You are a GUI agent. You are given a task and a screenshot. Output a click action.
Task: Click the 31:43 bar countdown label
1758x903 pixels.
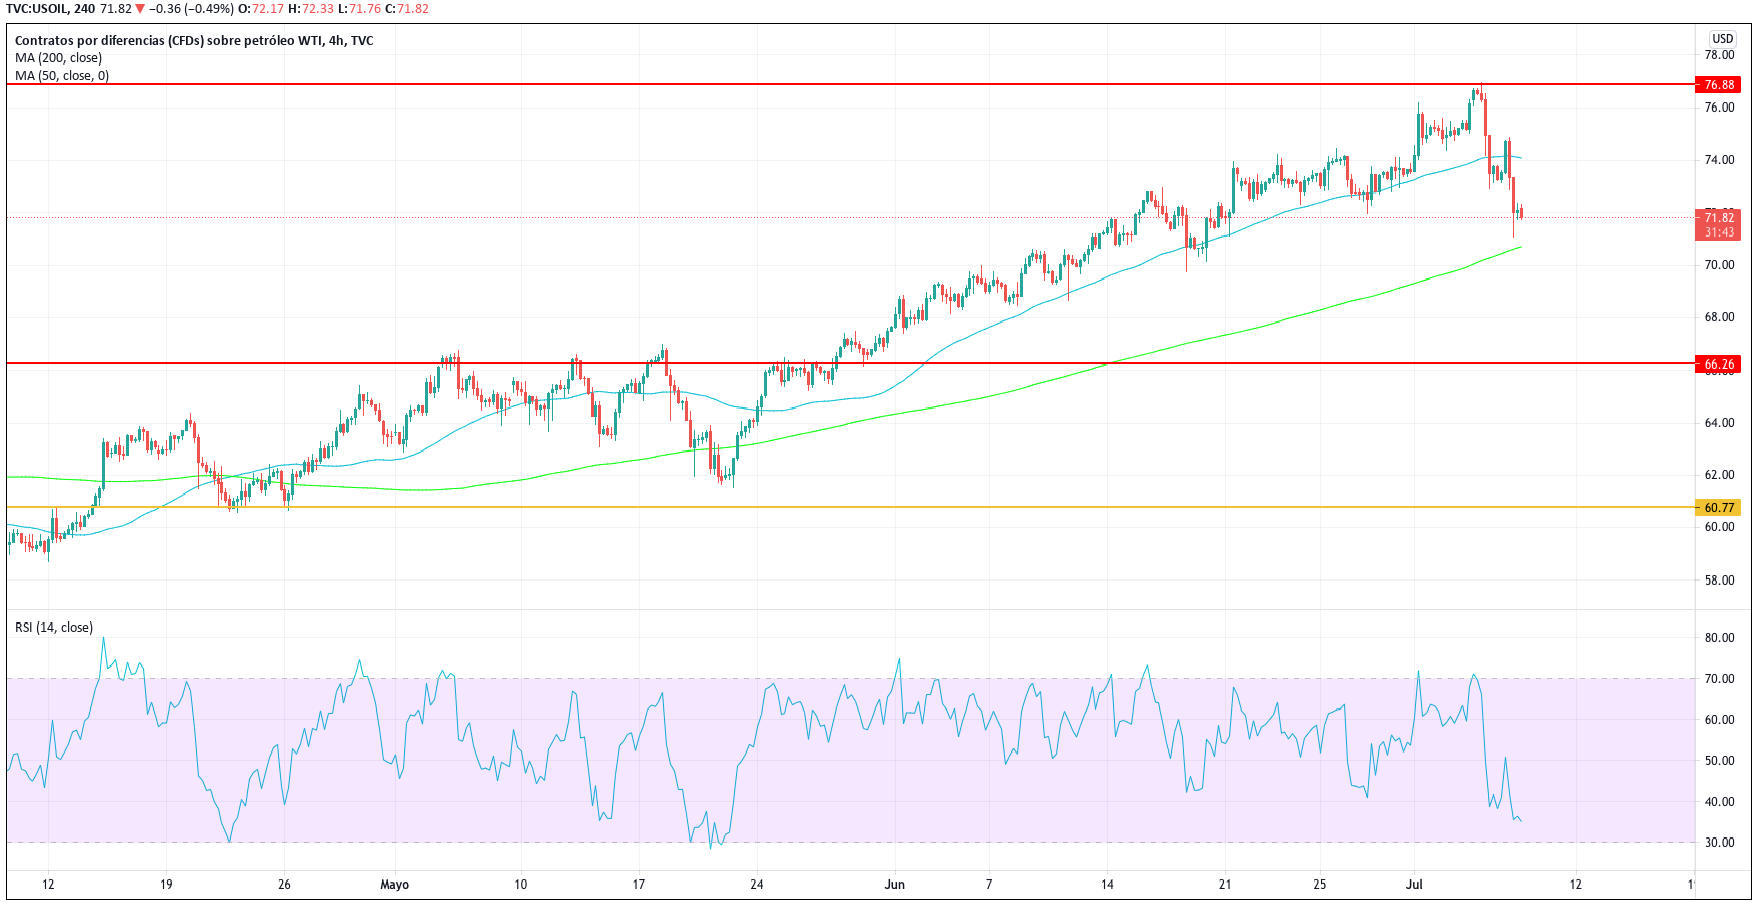point(1719,233)
